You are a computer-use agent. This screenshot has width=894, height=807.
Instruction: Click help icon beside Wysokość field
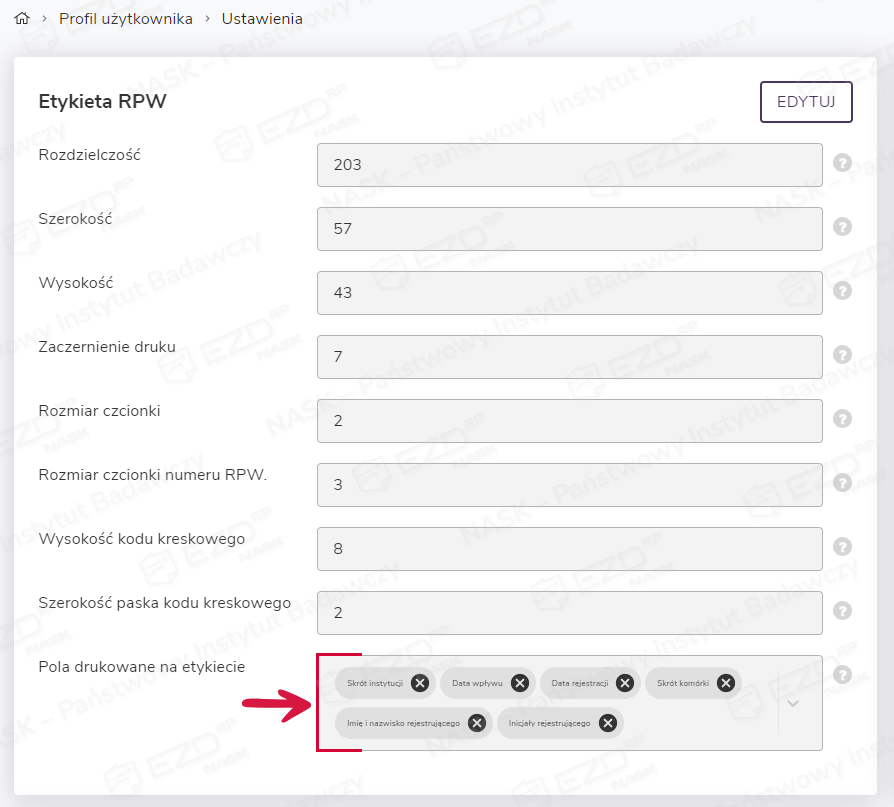(x=842, y=291)
